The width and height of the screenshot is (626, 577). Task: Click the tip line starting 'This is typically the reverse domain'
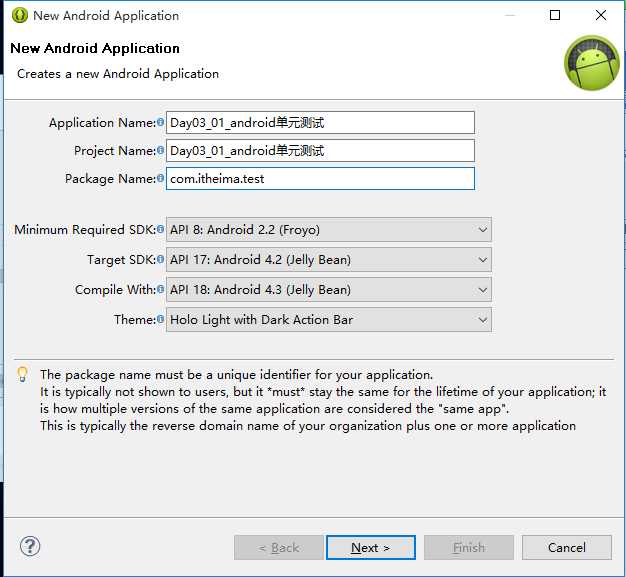tap(308, 426)
